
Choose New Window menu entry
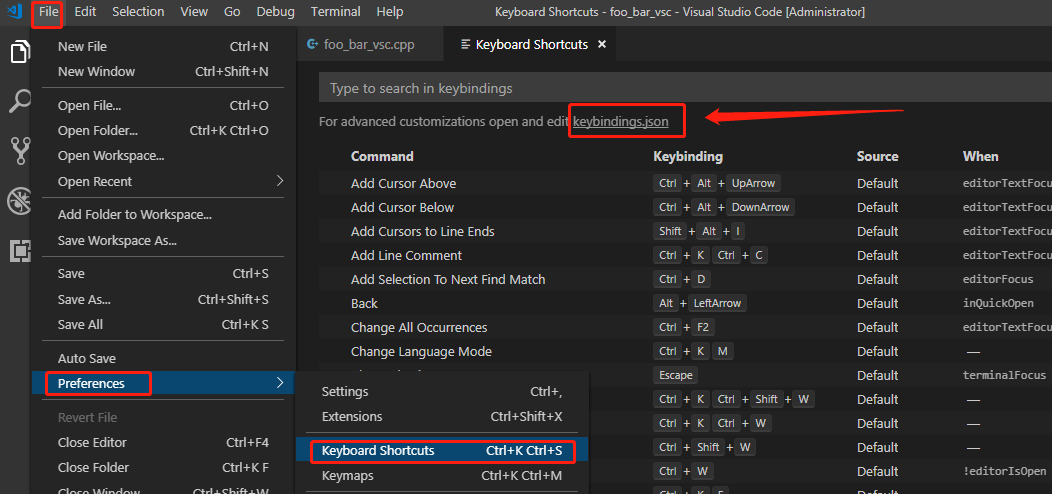[x=163, y=71]
